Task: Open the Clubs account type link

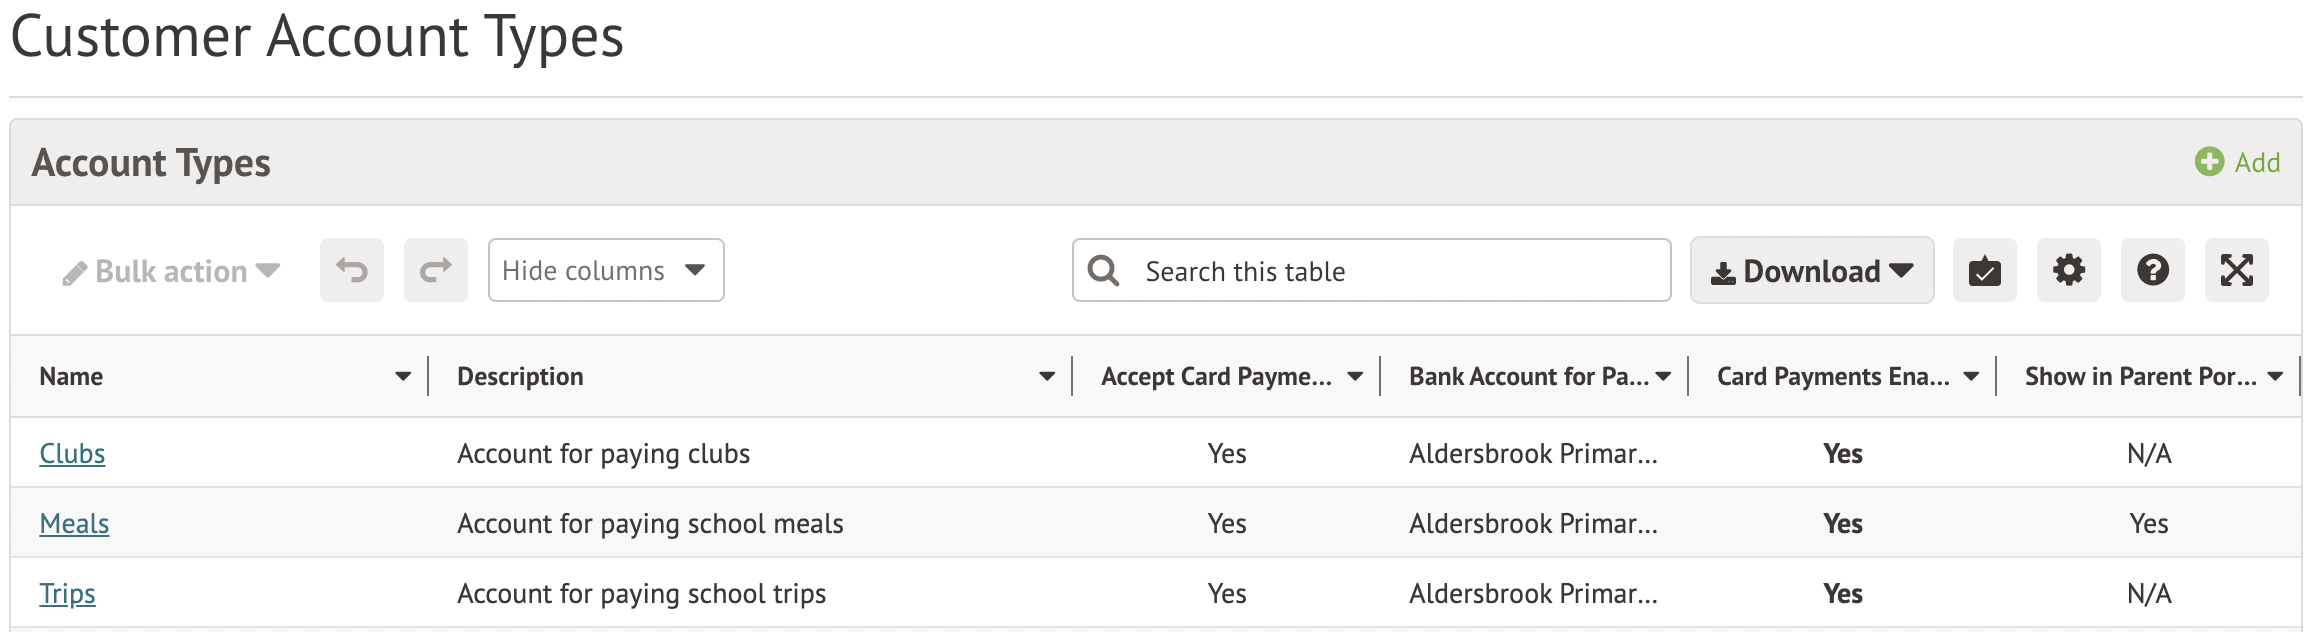Action: 72,454
